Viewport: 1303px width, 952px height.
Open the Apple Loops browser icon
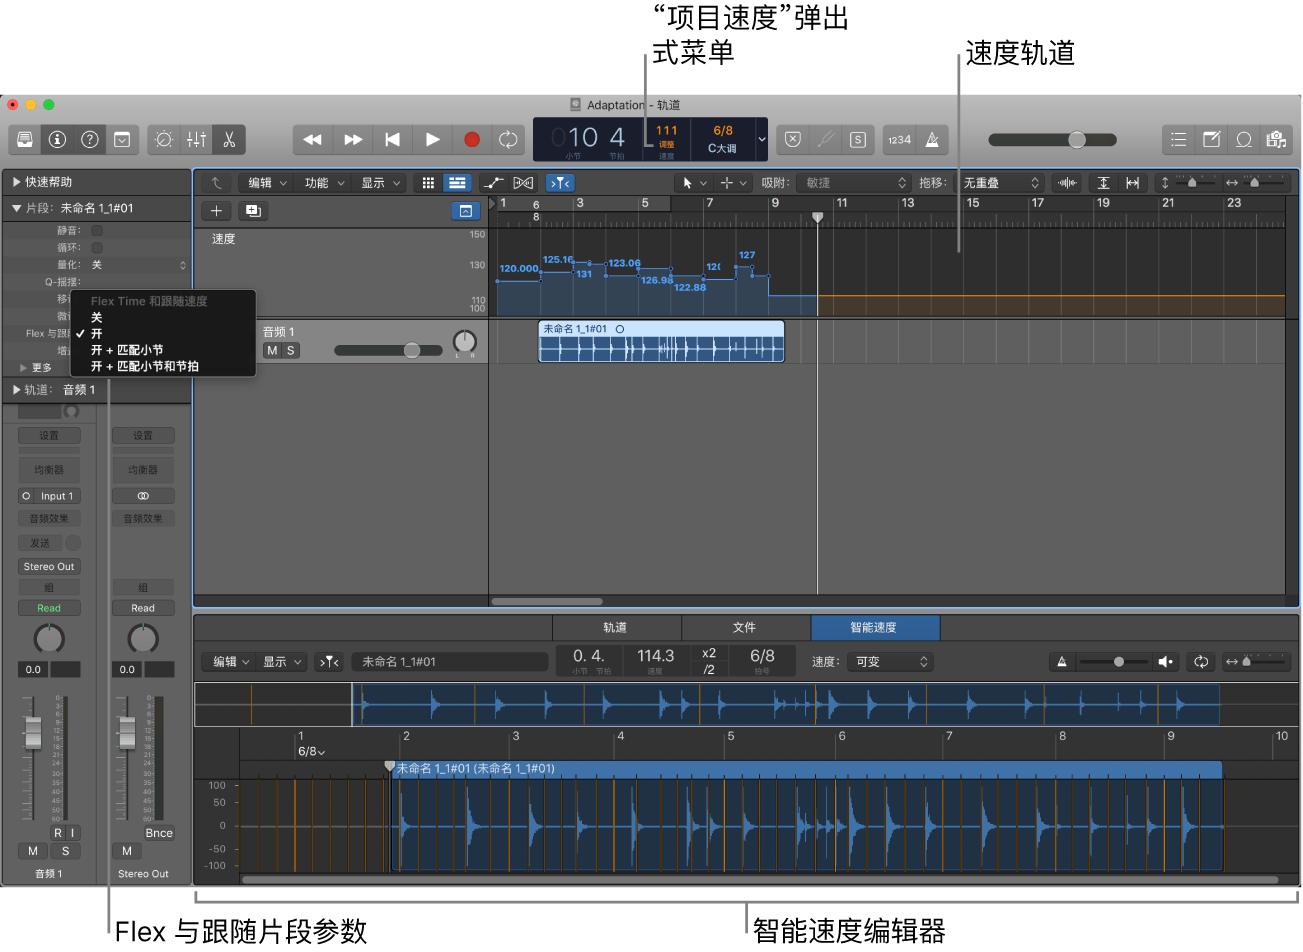(x=1245, y=140)
